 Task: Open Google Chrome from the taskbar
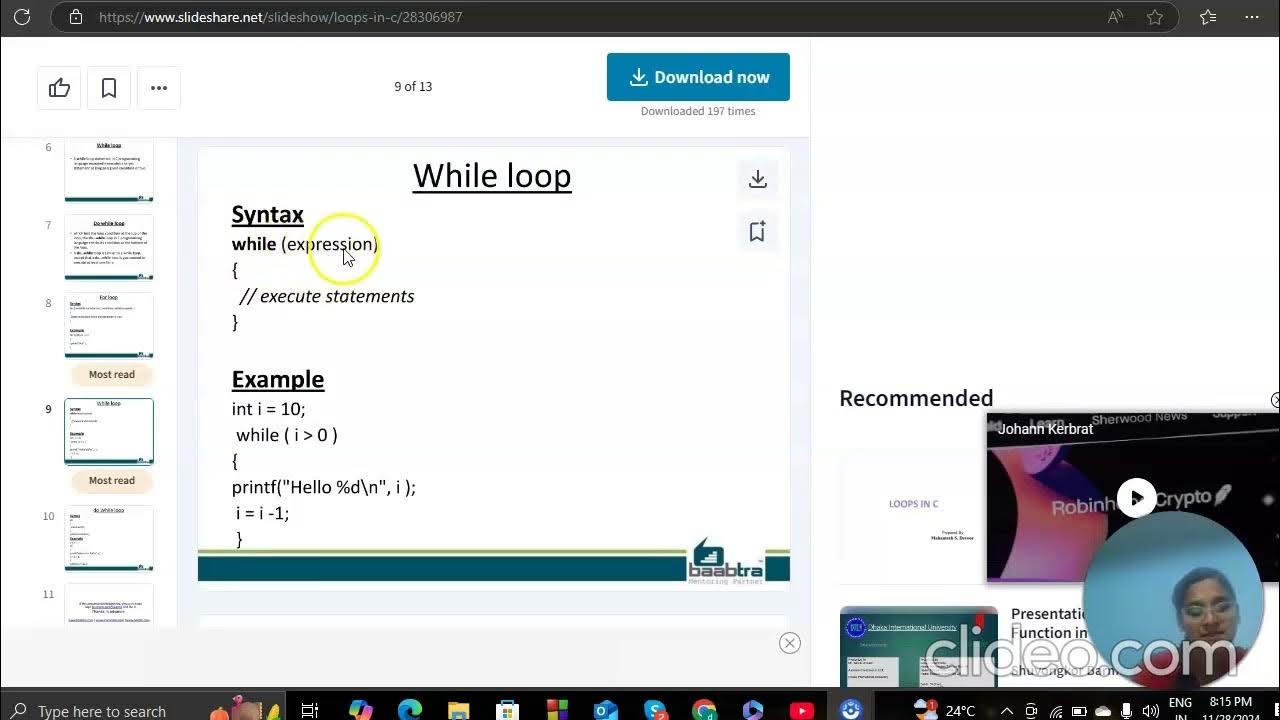(704, 710)
